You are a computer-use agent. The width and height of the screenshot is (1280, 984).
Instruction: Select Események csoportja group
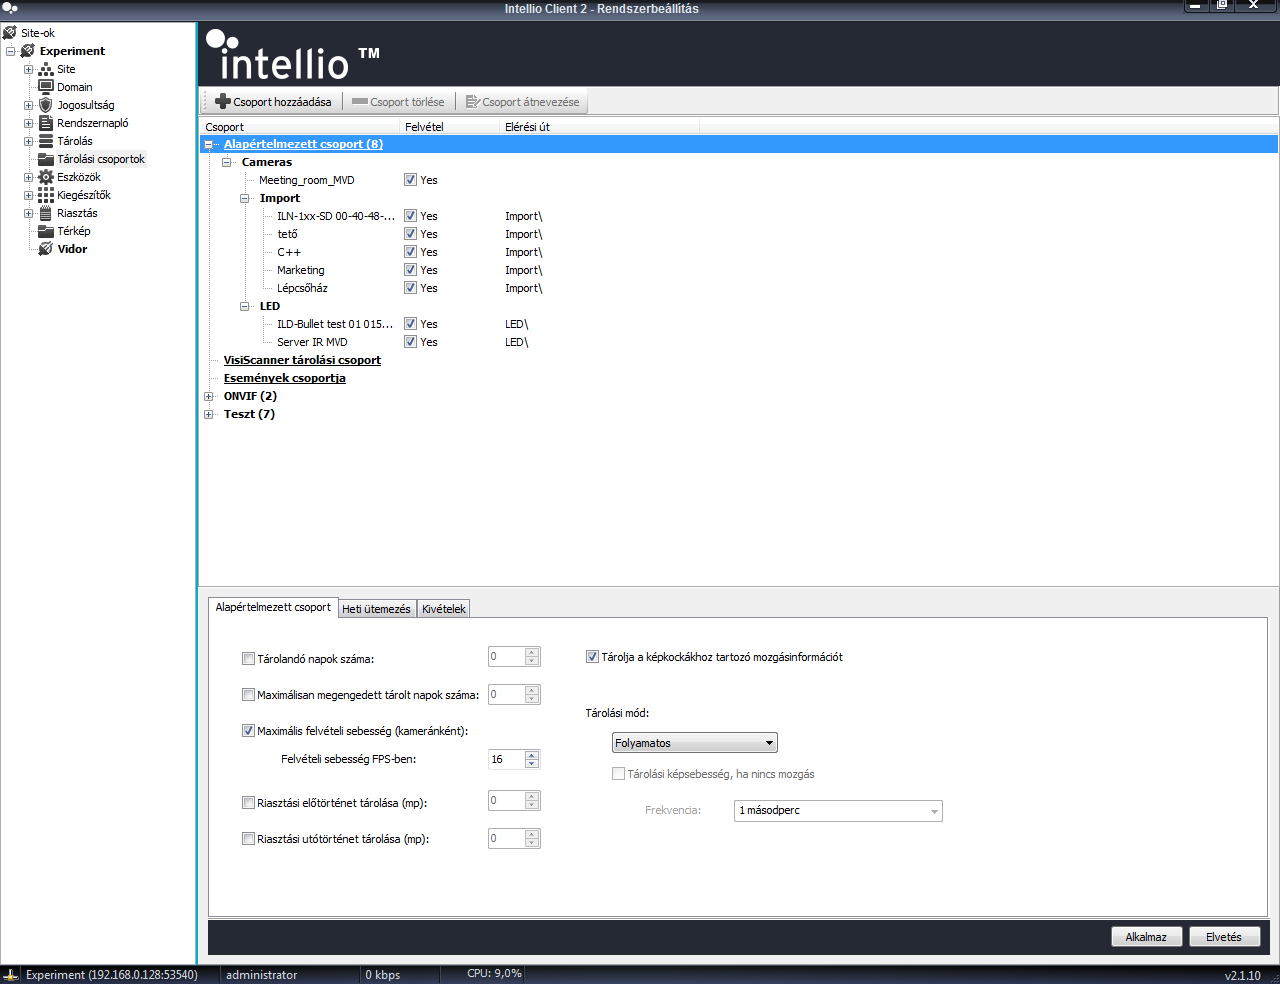pyautogui.click(x=285, y=378)
